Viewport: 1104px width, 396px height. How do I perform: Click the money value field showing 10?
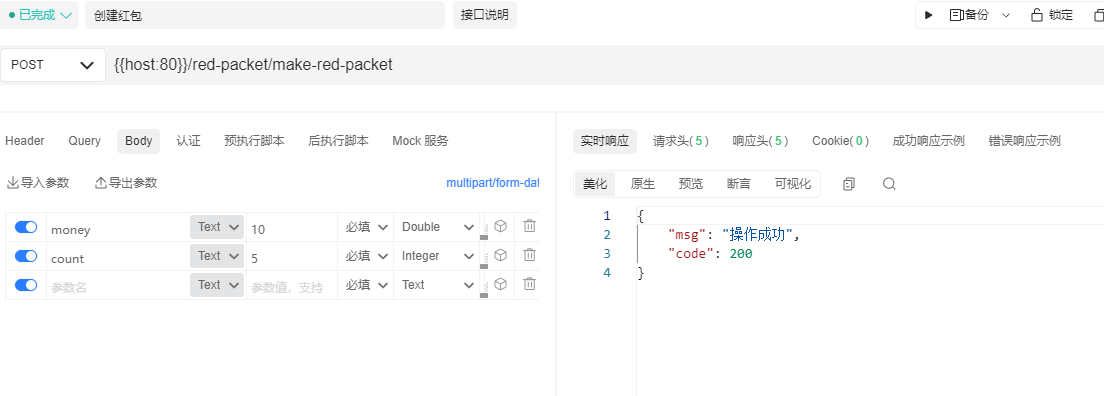[291, 229]
